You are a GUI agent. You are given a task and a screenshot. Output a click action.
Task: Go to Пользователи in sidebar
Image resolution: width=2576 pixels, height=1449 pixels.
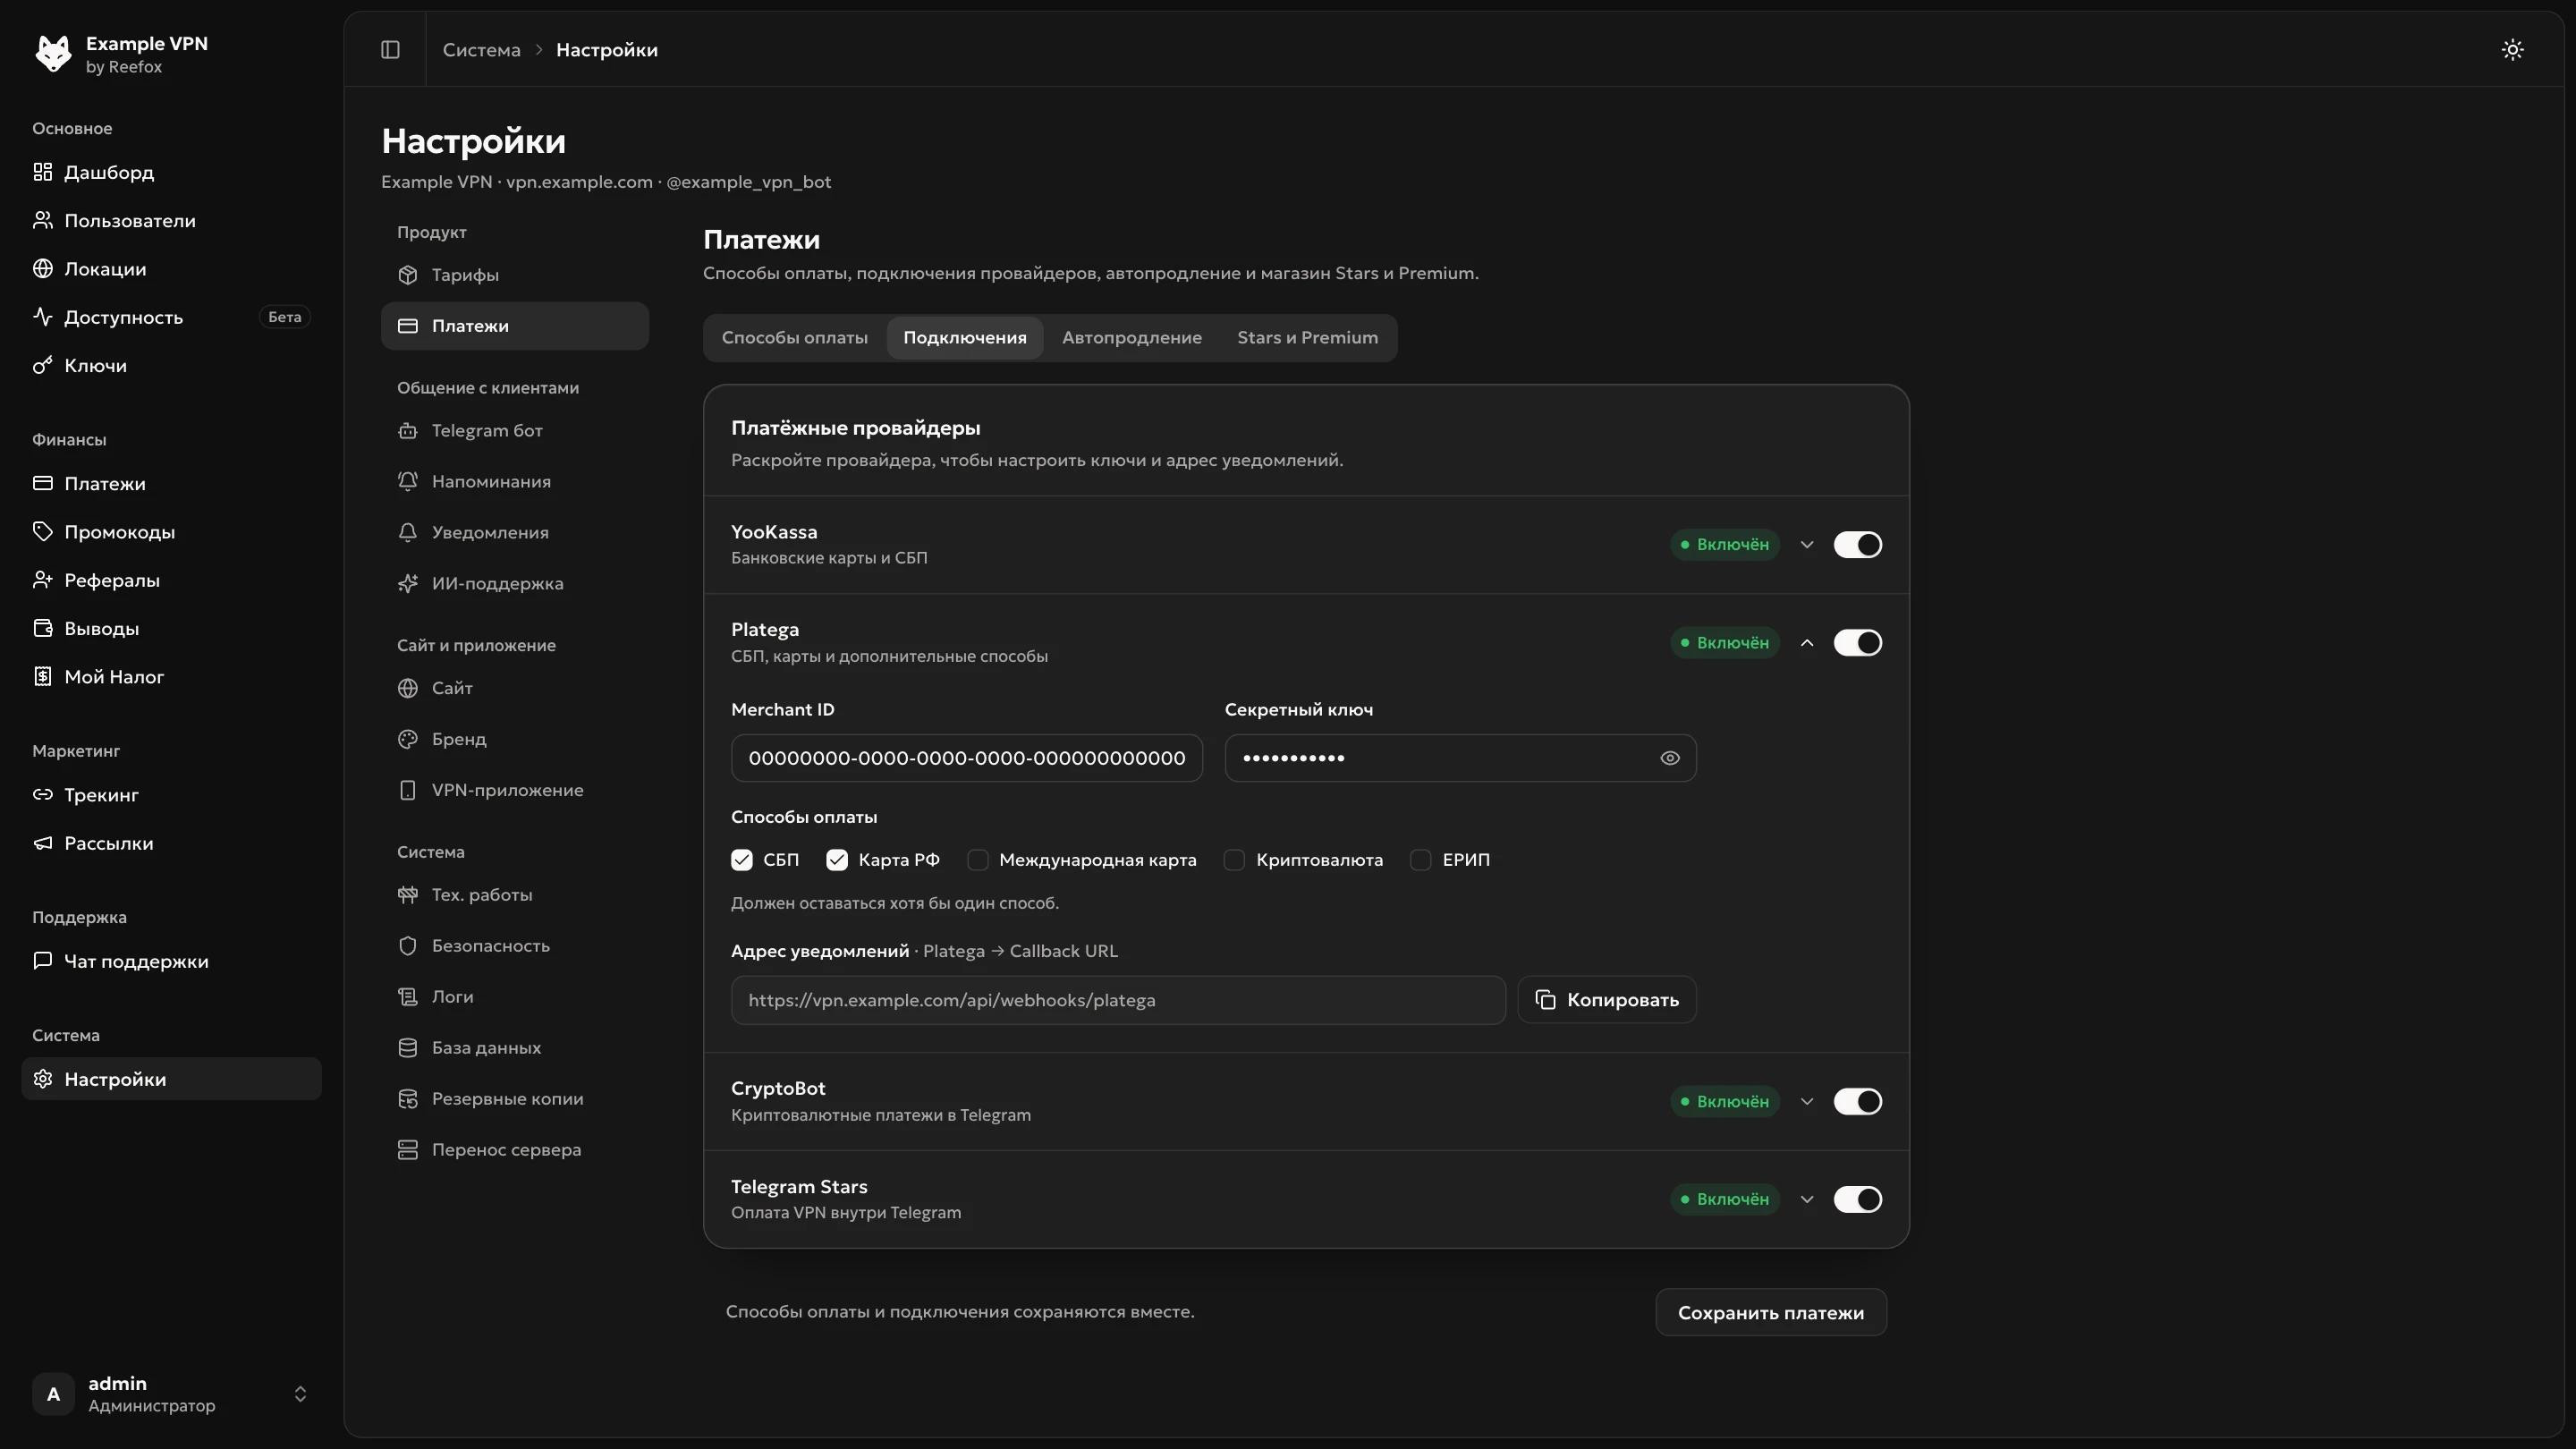coord(171,220)
